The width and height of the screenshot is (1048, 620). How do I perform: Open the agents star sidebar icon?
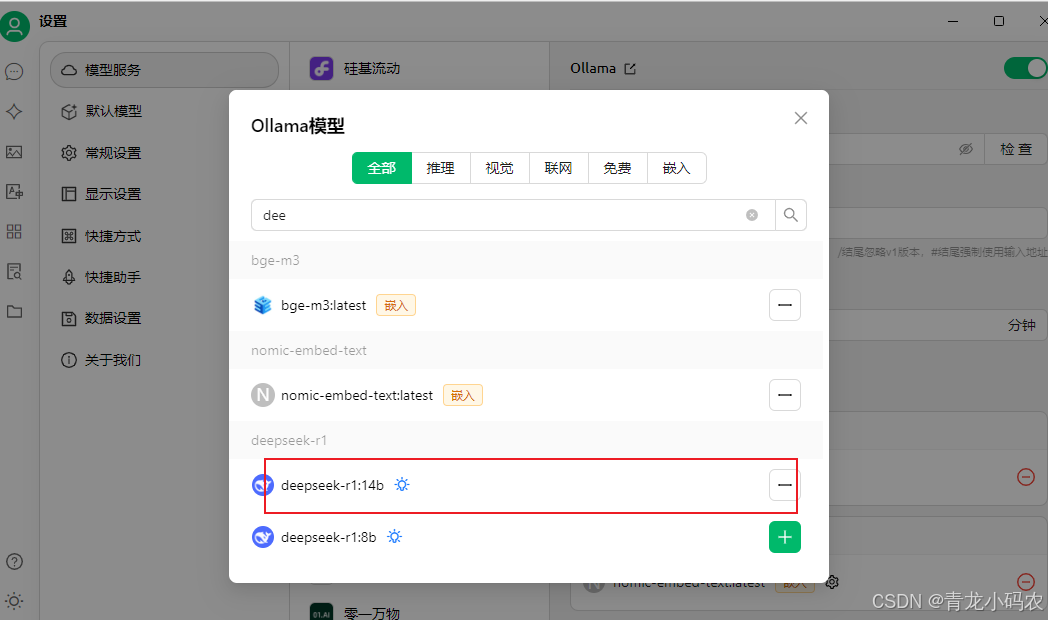14,112
